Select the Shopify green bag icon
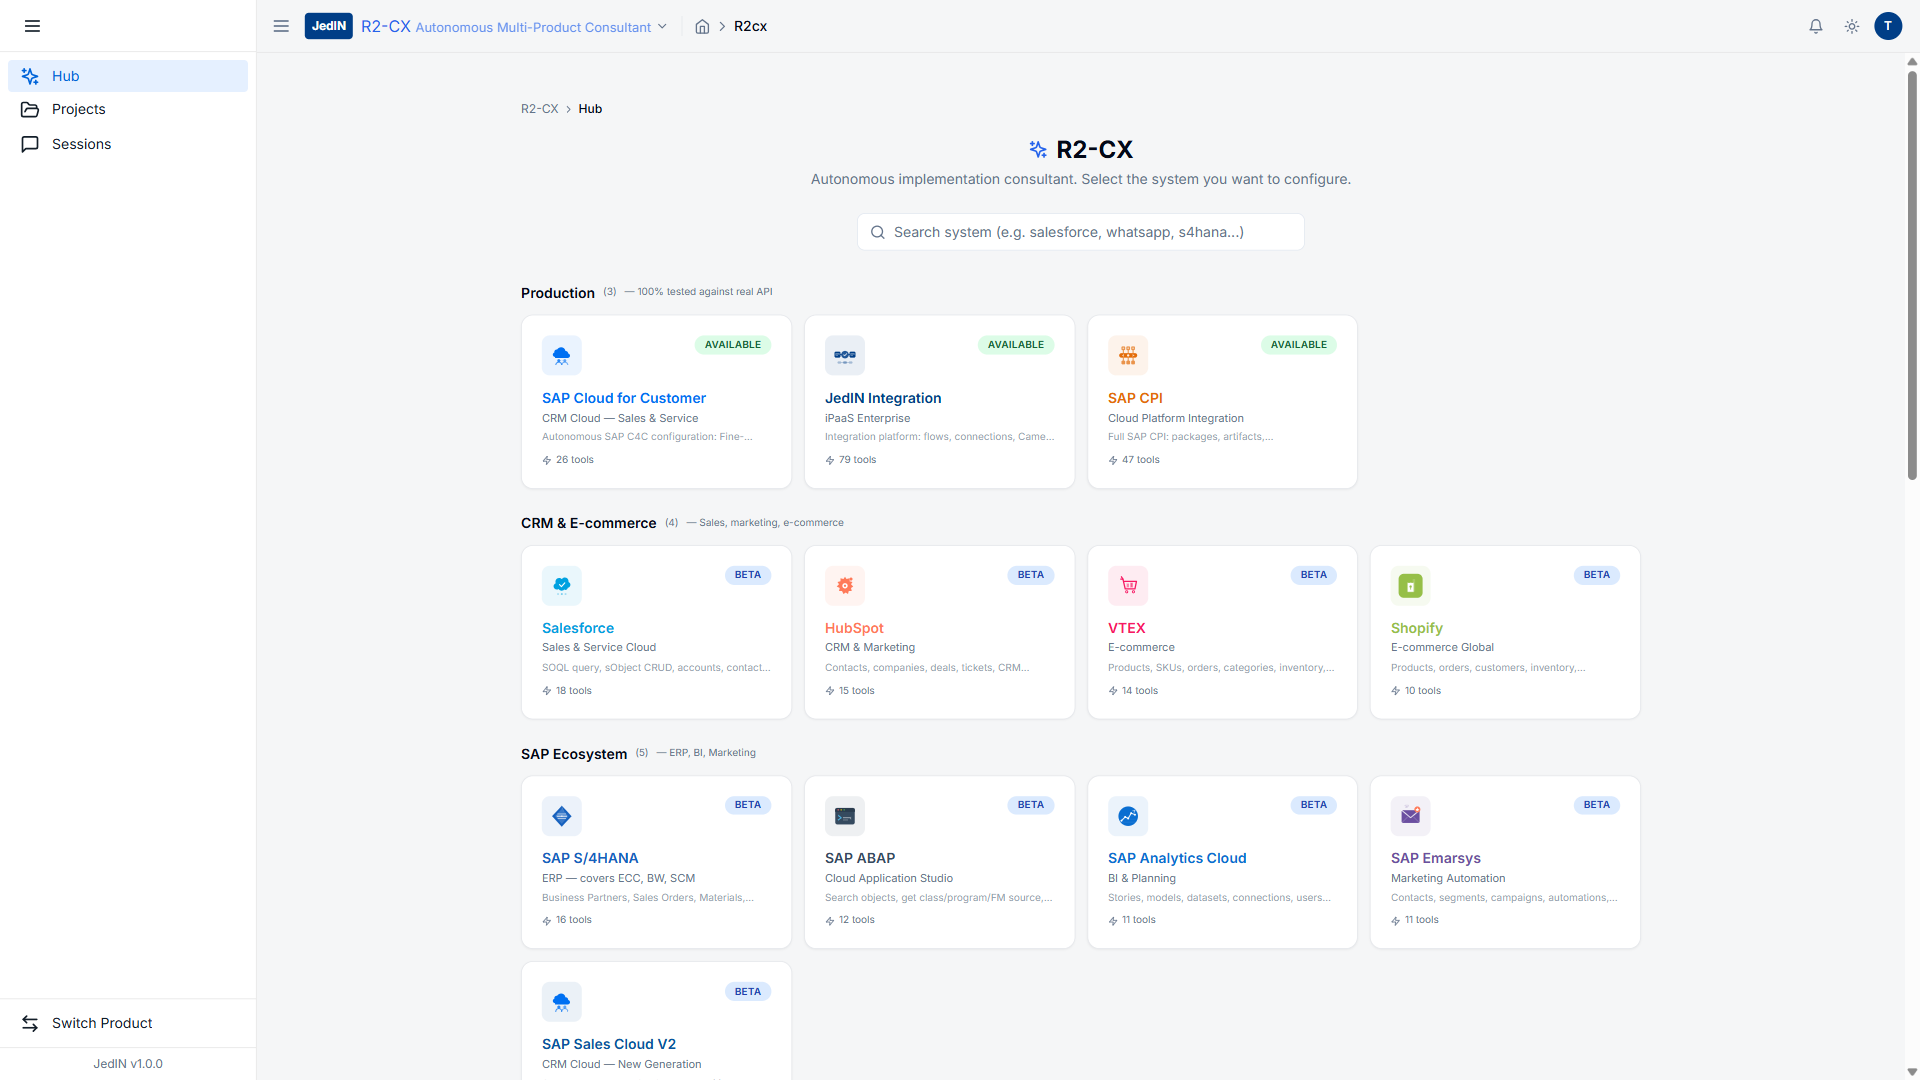 coord(1410,585)
